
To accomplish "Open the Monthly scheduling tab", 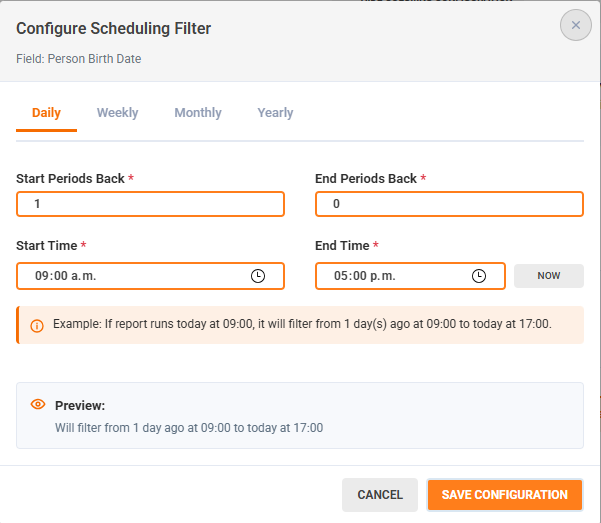I will coord(198,113).
